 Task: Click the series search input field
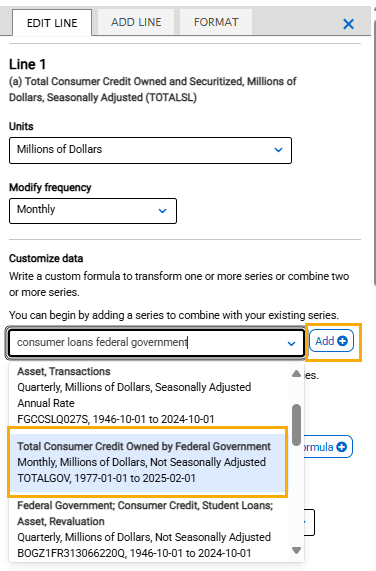click(147, 343)
